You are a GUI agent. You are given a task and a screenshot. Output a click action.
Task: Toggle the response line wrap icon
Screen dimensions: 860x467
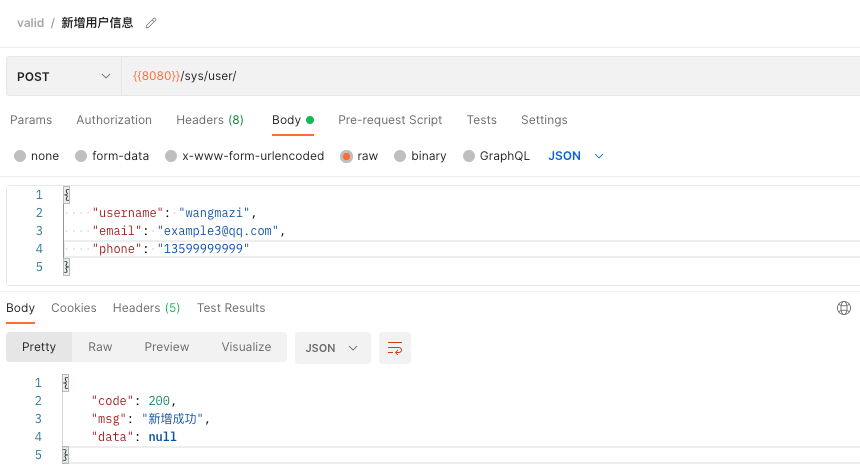click(395, 348)
